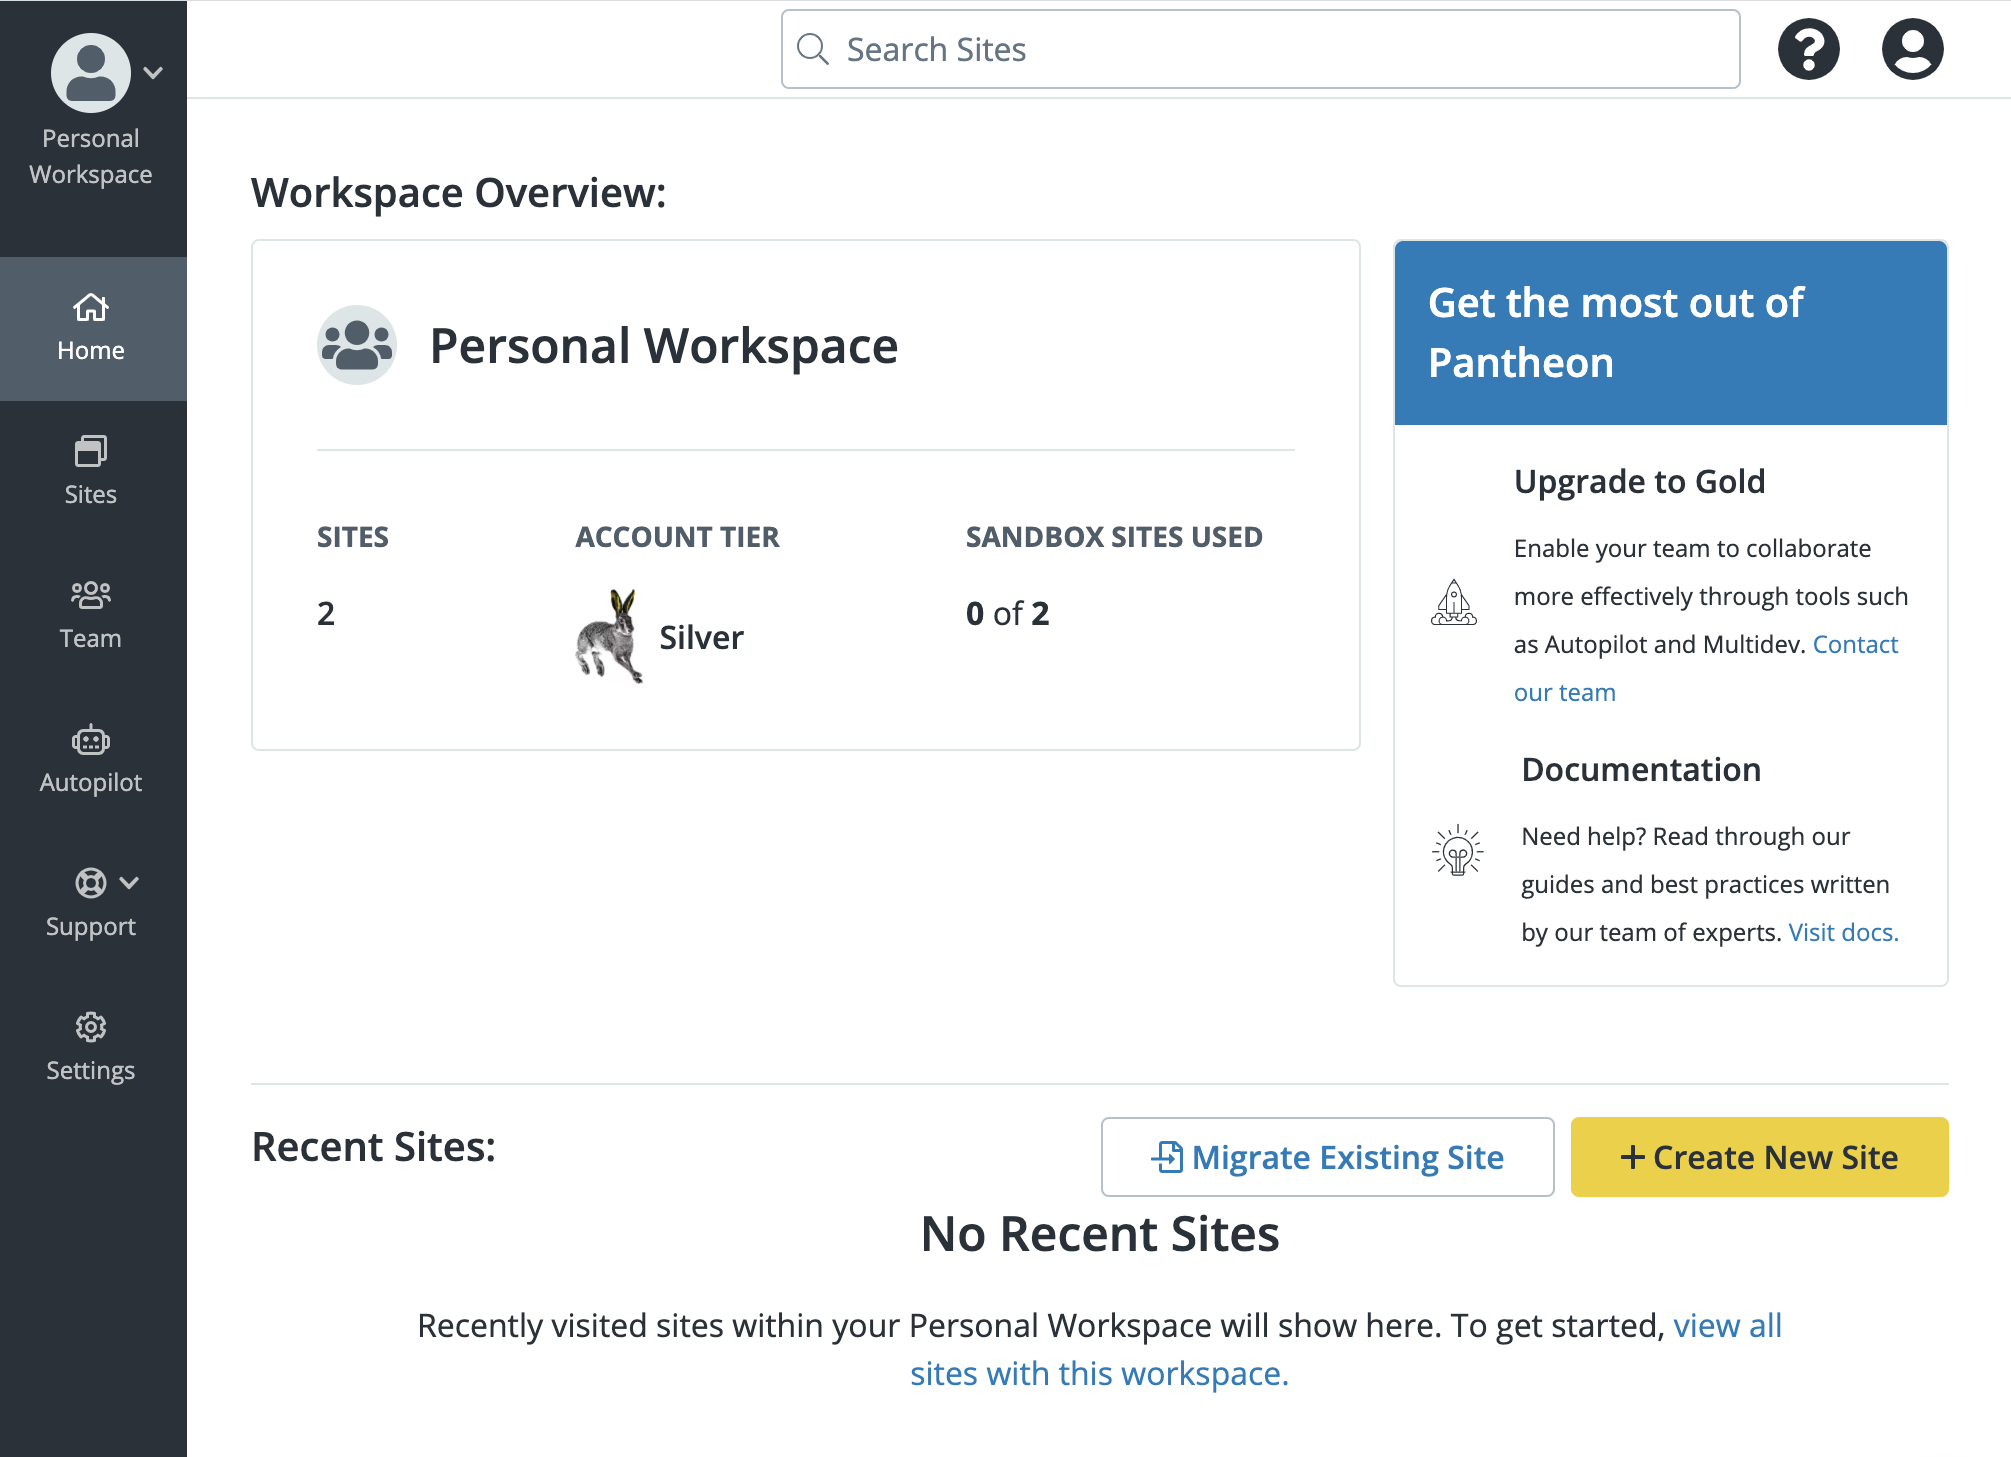Open the view all sites with this workspace link
This screenshot has width=2011, height=1457.
(x=1098, y=1373)
